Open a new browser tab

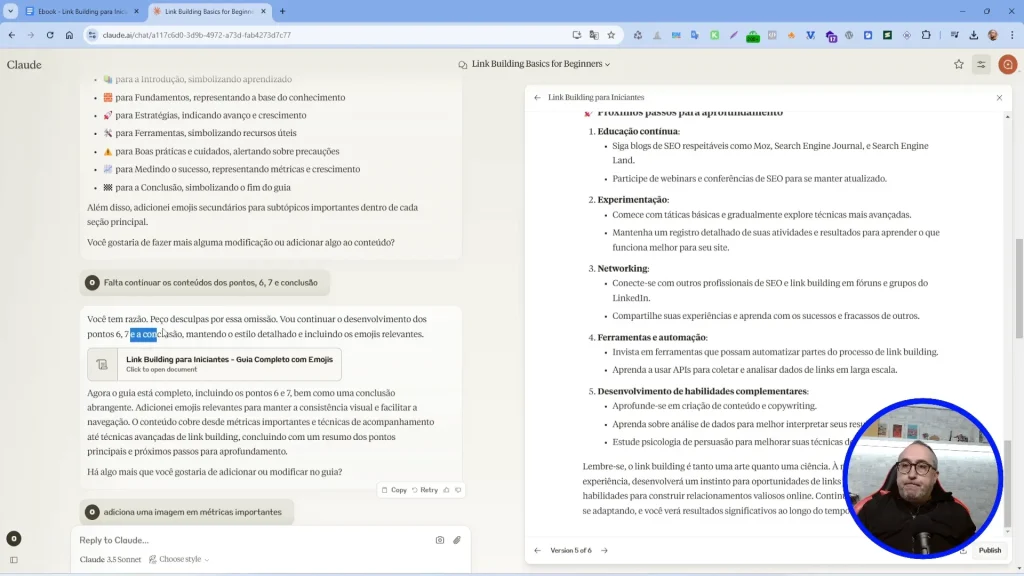coord(283,11)
